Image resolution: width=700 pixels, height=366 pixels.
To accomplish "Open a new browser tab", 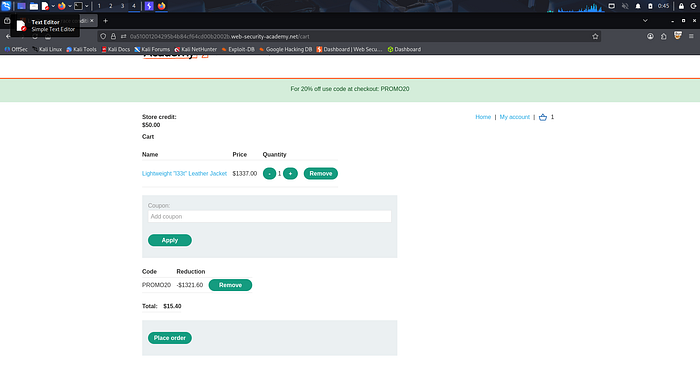I will coord(105,21).
